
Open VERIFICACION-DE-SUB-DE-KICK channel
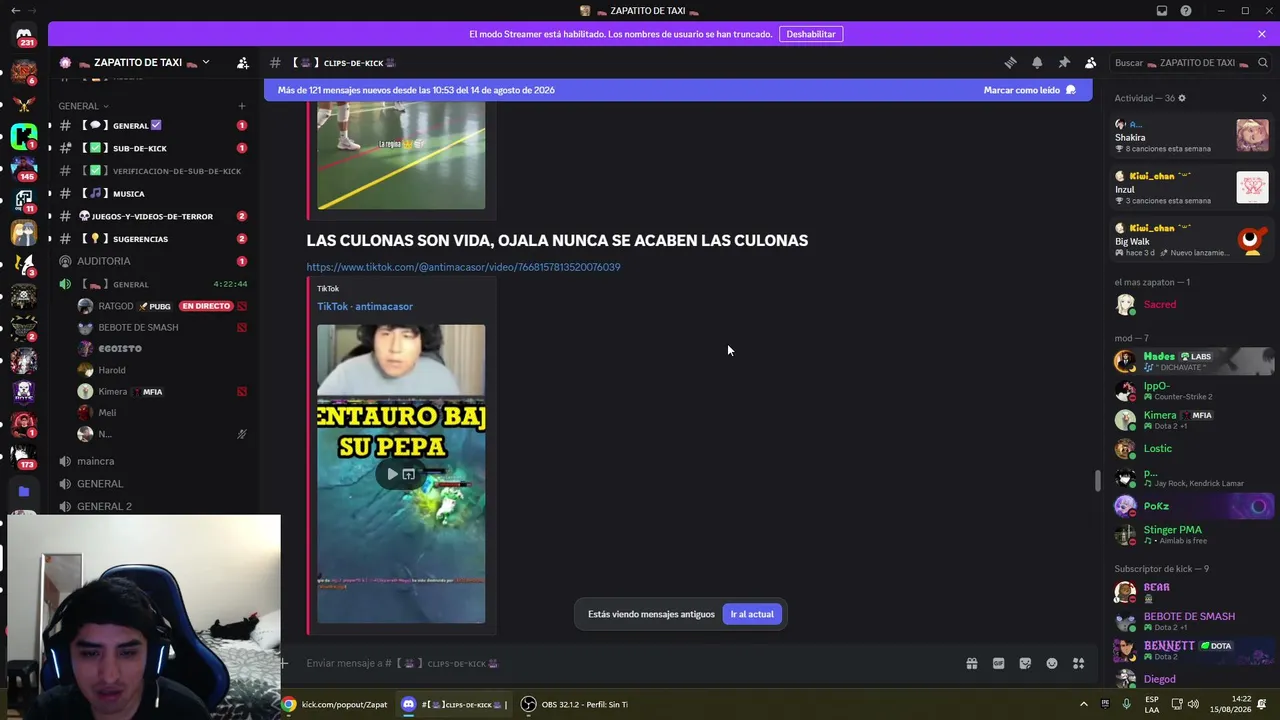point(152,171)
